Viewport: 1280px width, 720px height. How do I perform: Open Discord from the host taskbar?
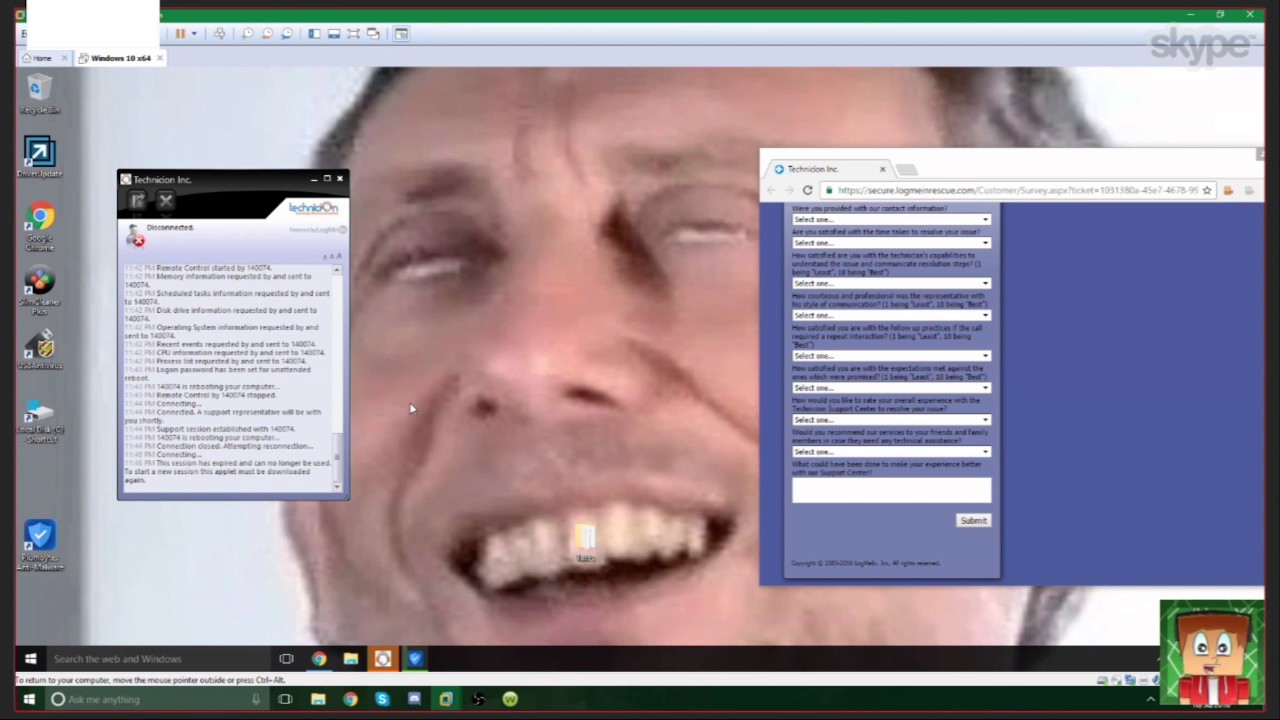tap(414, 700)
